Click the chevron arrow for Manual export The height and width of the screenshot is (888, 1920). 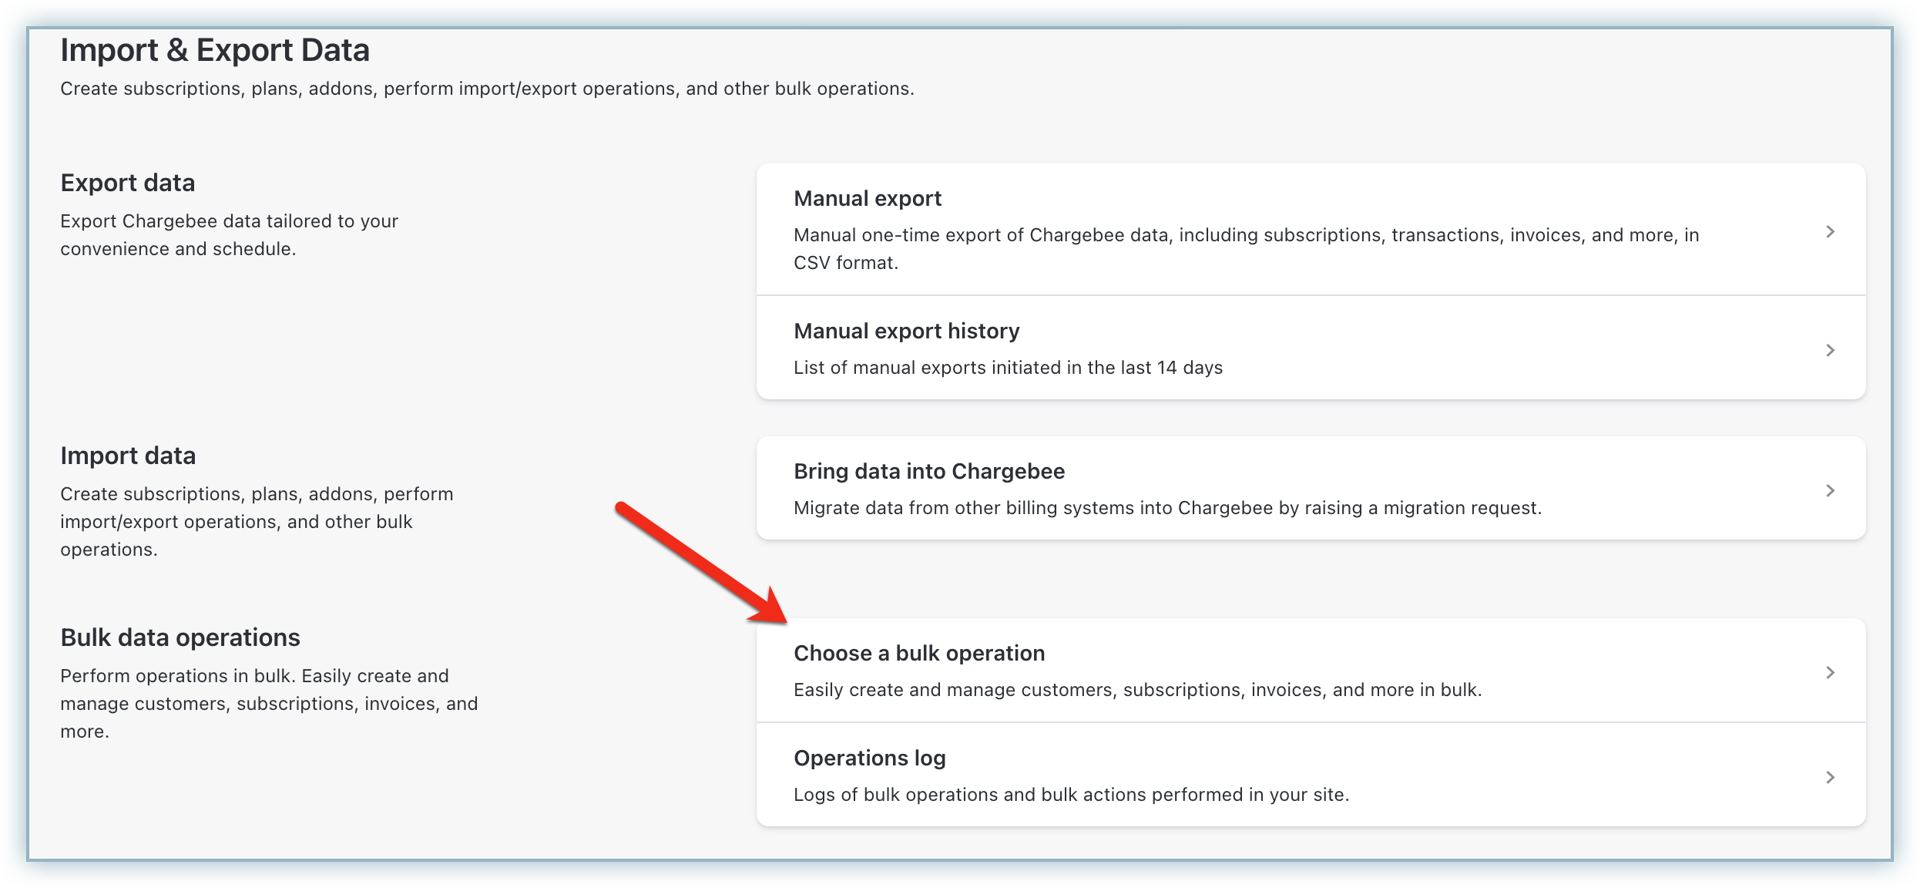(1830, 232)
